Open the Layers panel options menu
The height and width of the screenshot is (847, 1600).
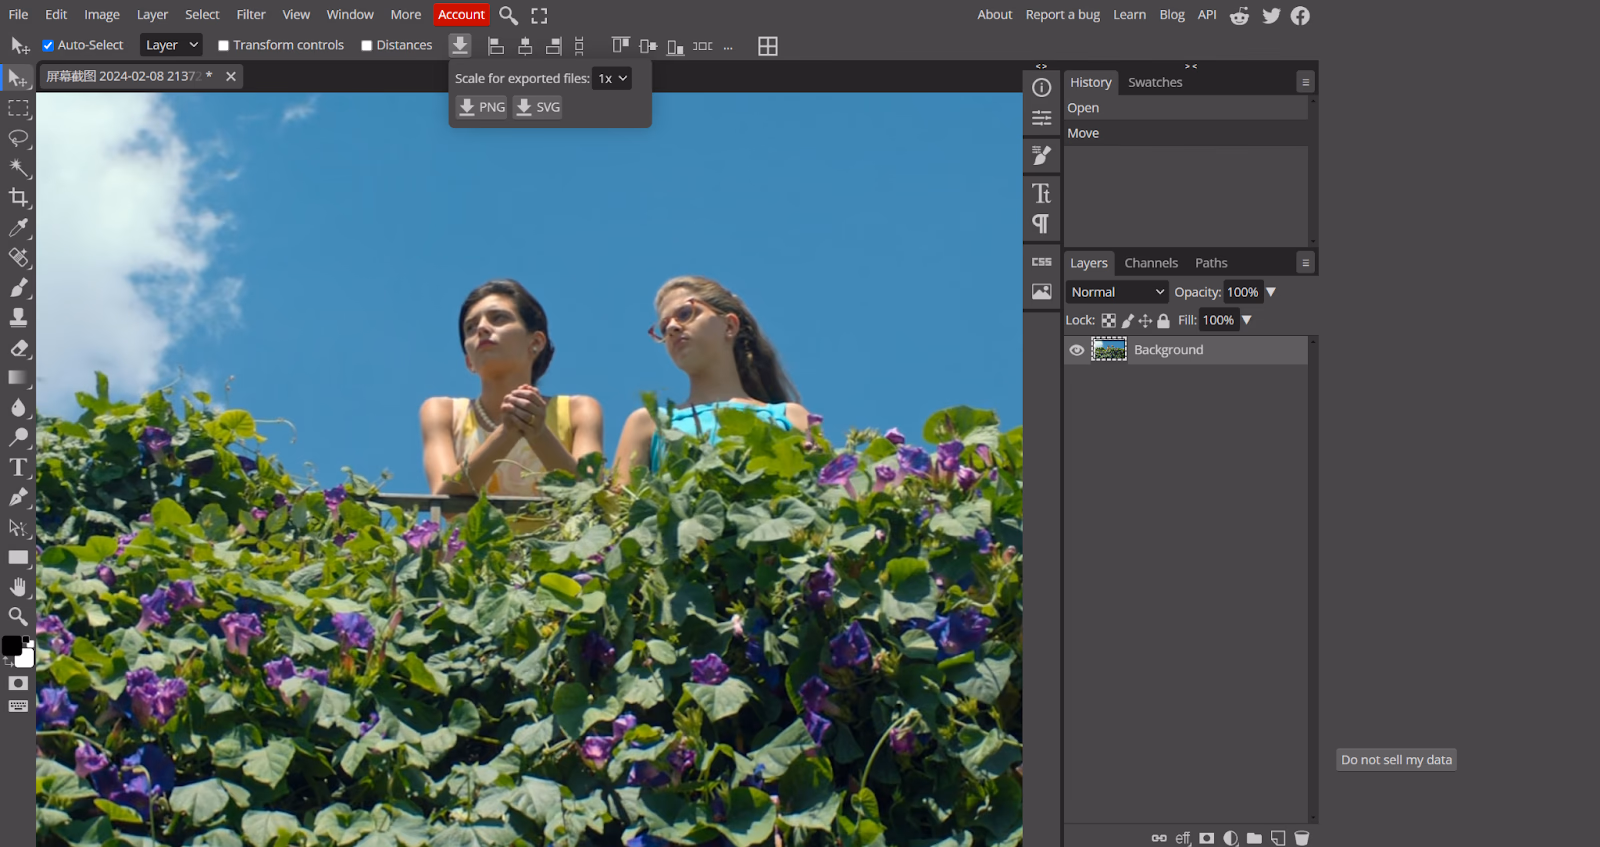click(x=1305, y=263)
